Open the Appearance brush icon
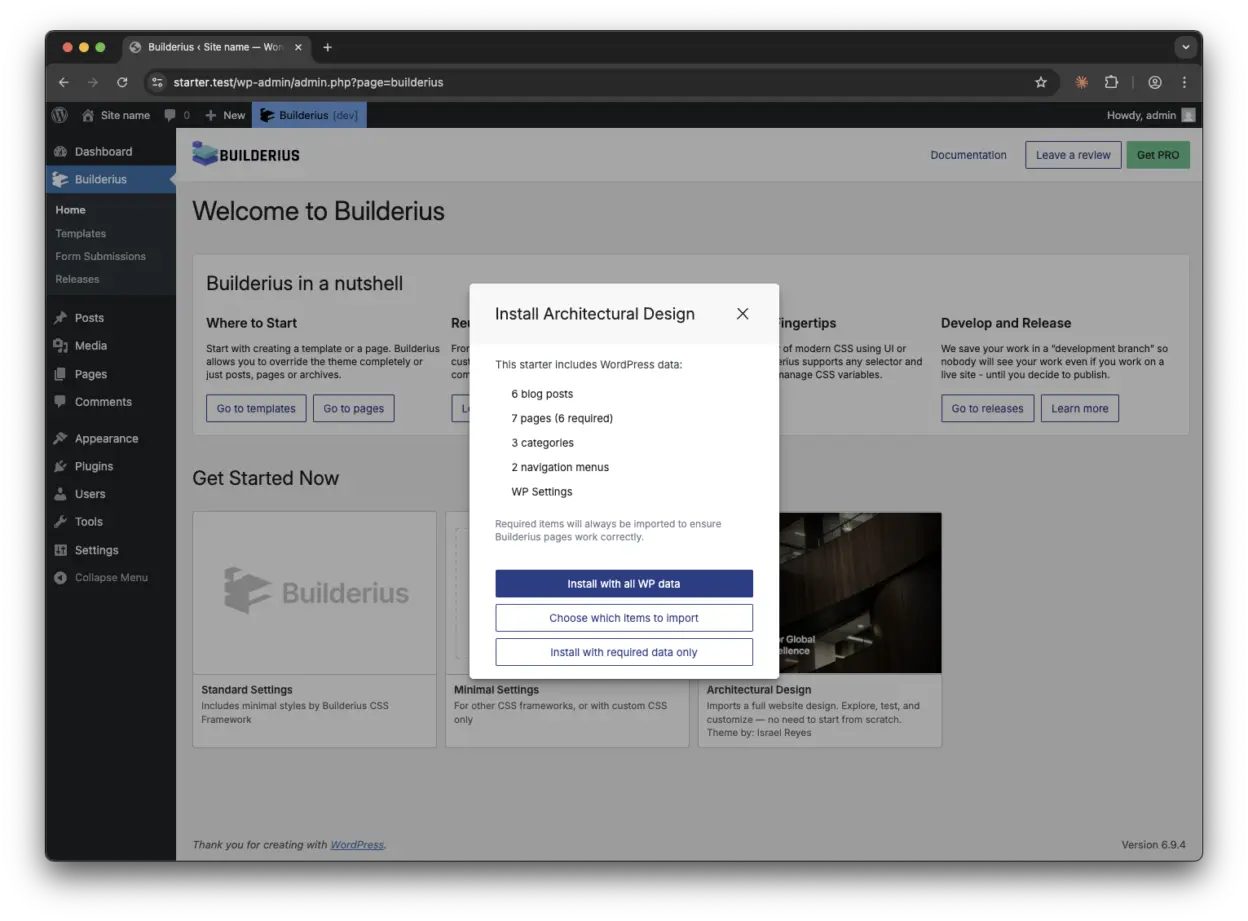The width and height of the screenshot is (1248, 921). 61,438
